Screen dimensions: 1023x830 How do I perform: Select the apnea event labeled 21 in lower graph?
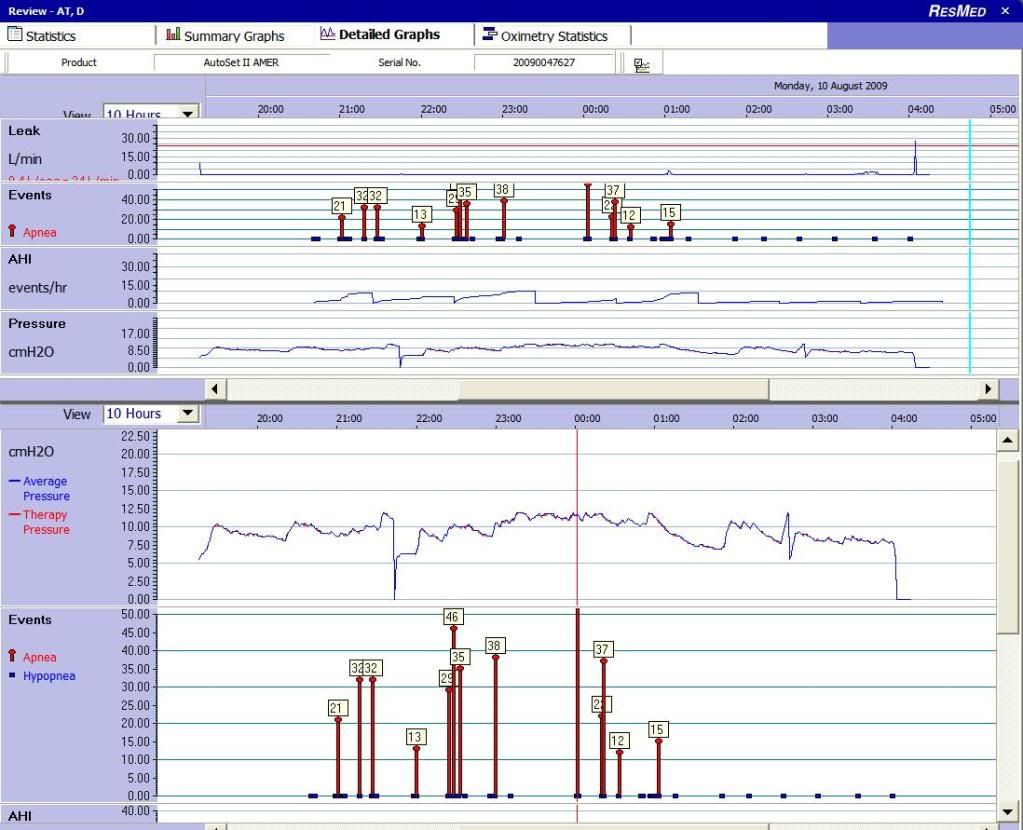point(336,708)
